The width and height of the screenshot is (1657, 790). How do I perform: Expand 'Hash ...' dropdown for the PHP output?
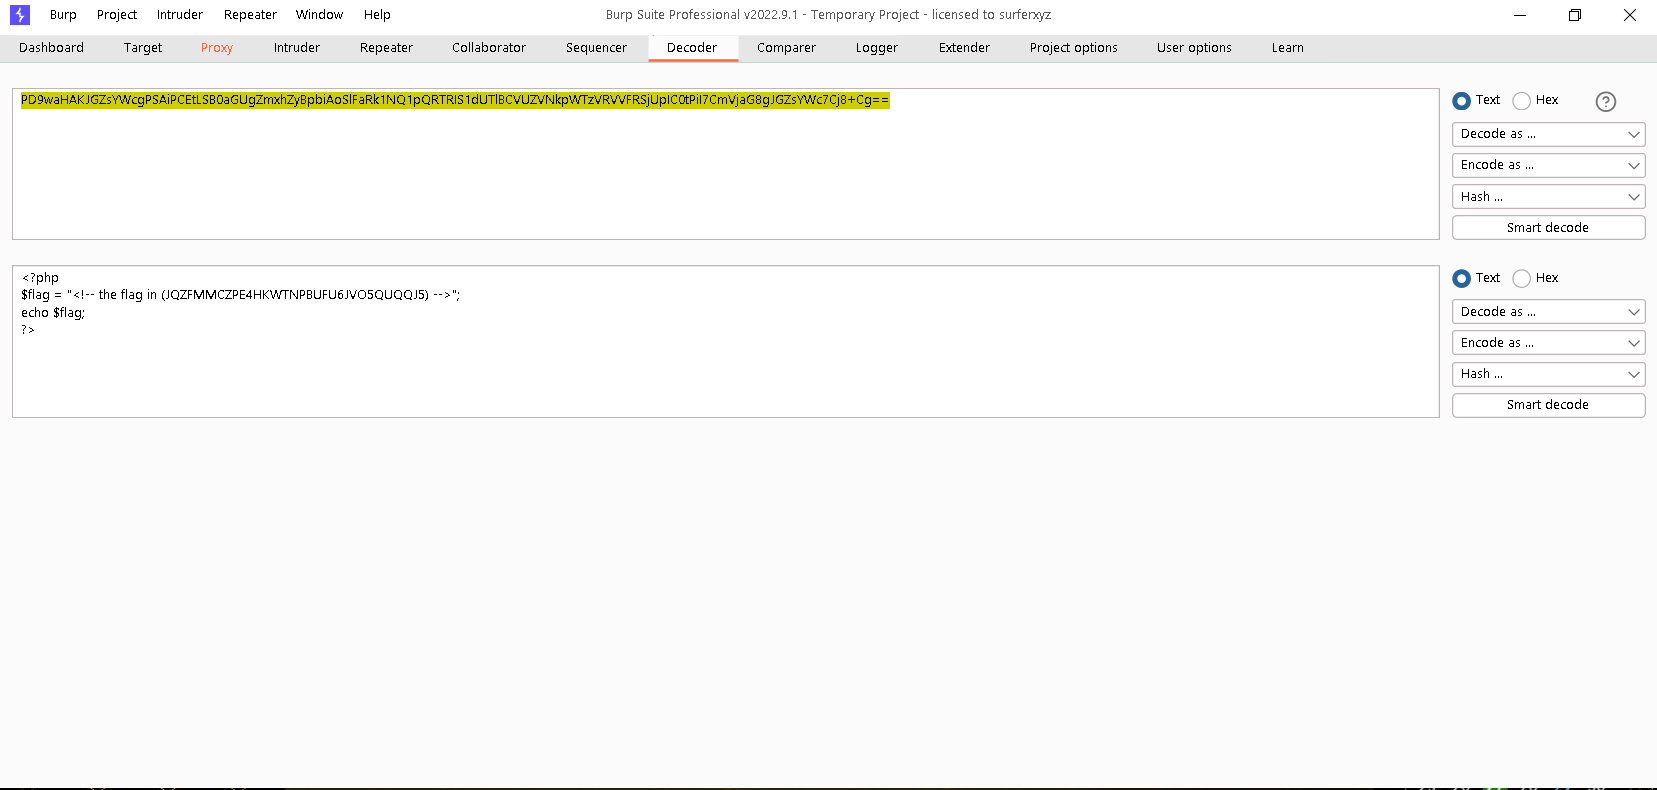[x=1548, y=374]
